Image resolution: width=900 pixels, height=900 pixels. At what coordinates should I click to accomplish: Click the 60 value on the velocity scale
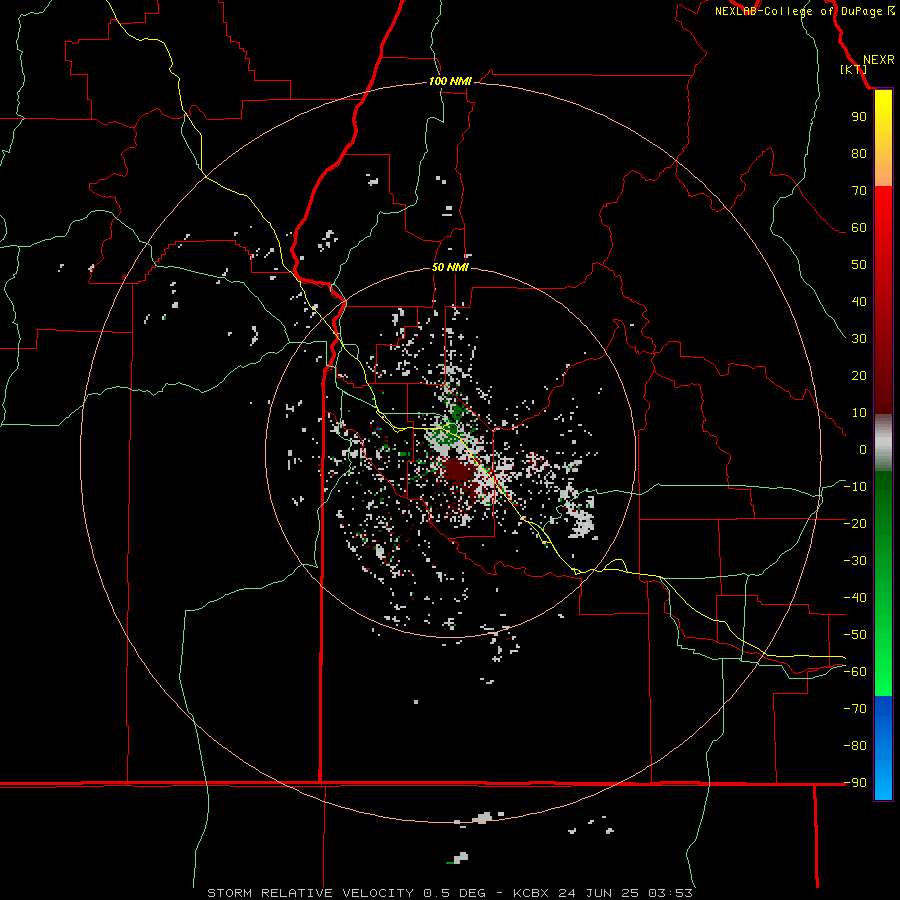(x=859, y=227)
